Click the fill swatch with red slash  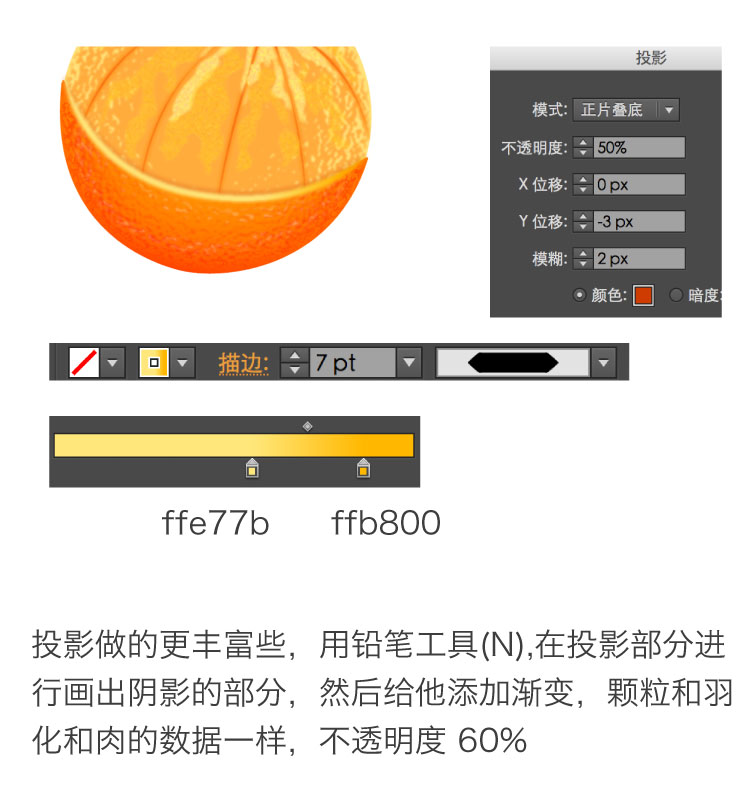coord(84,362)
